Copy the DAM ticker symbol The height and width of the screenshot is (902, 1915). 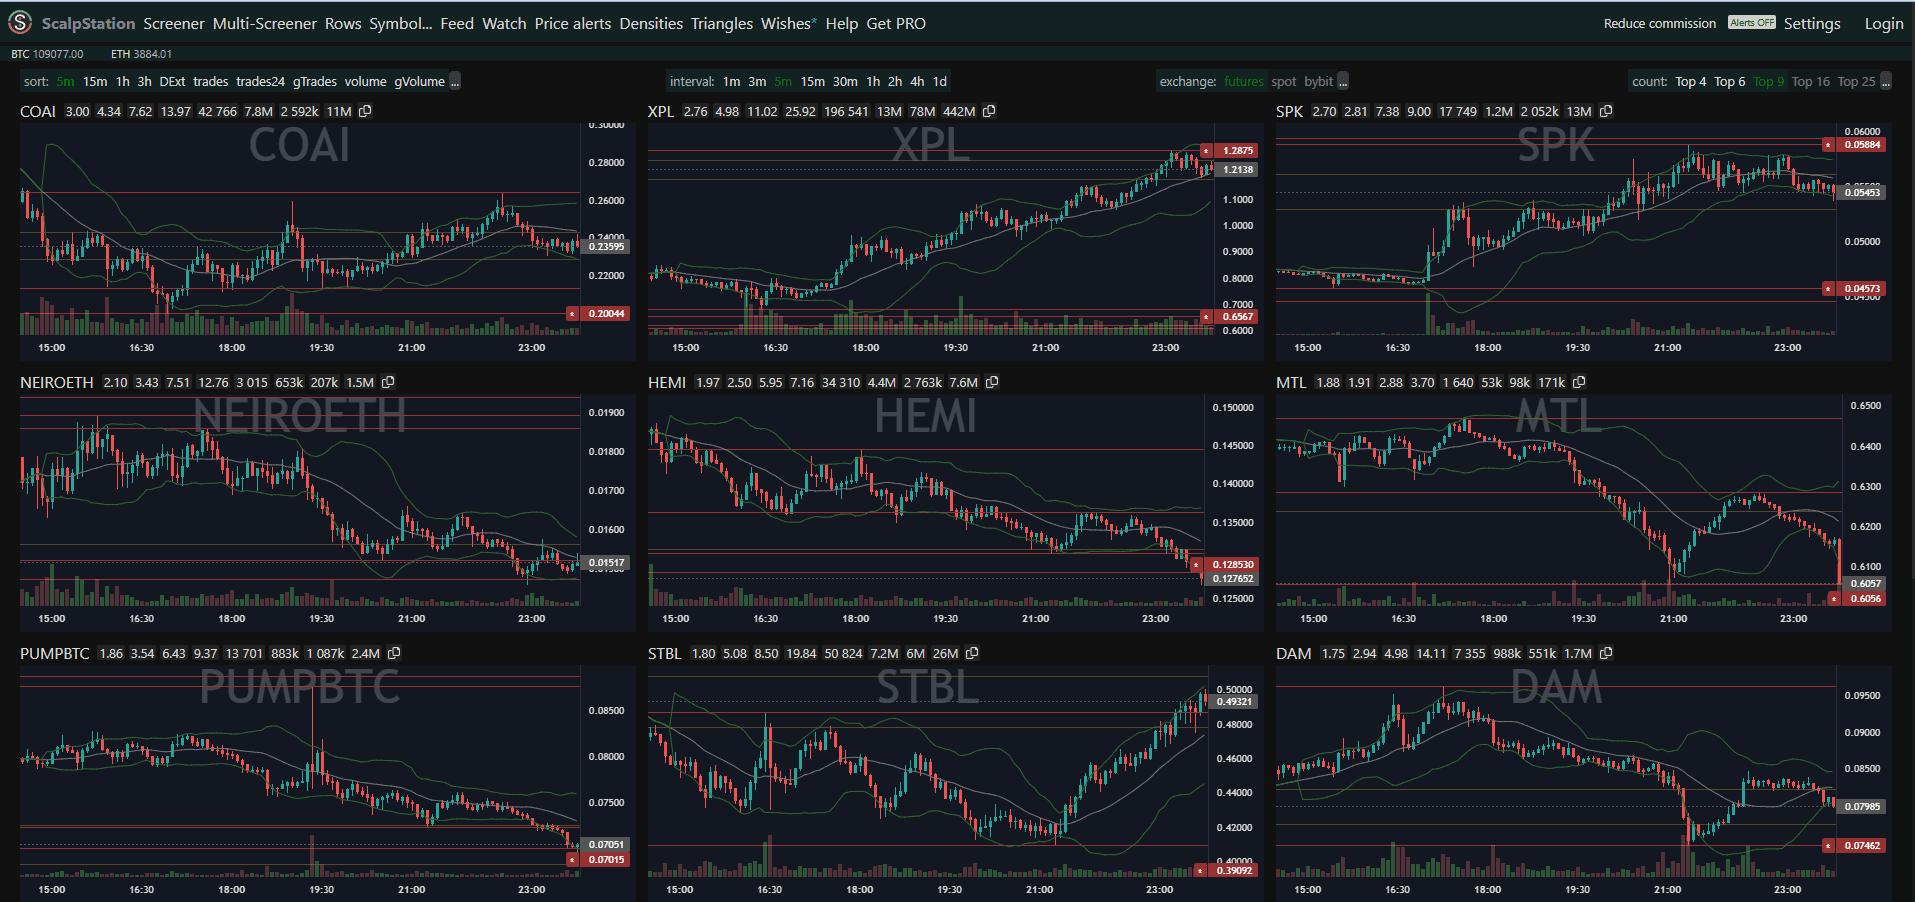(x=1606, y=653)
